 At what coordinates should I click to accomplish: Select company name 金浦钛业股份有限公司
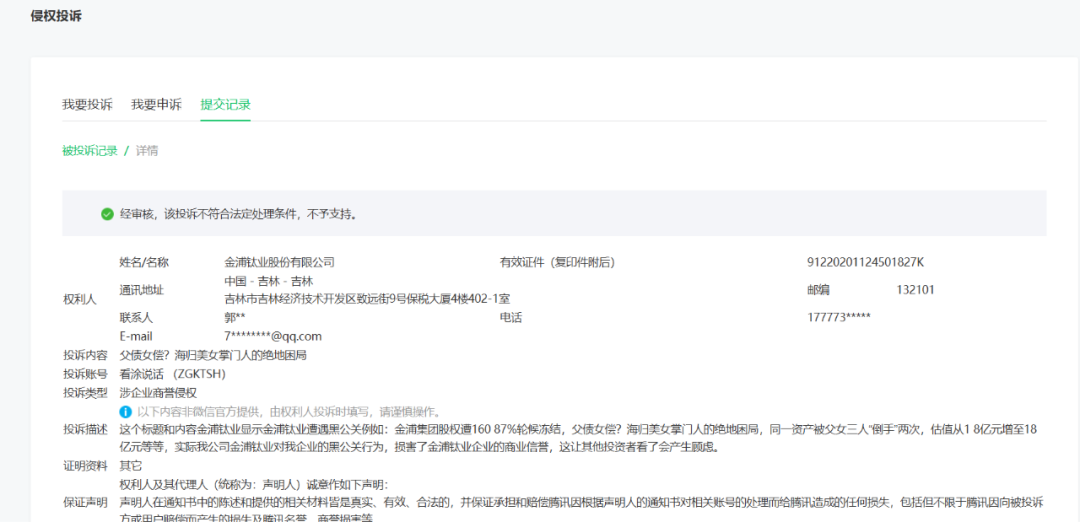coord(280,262)
